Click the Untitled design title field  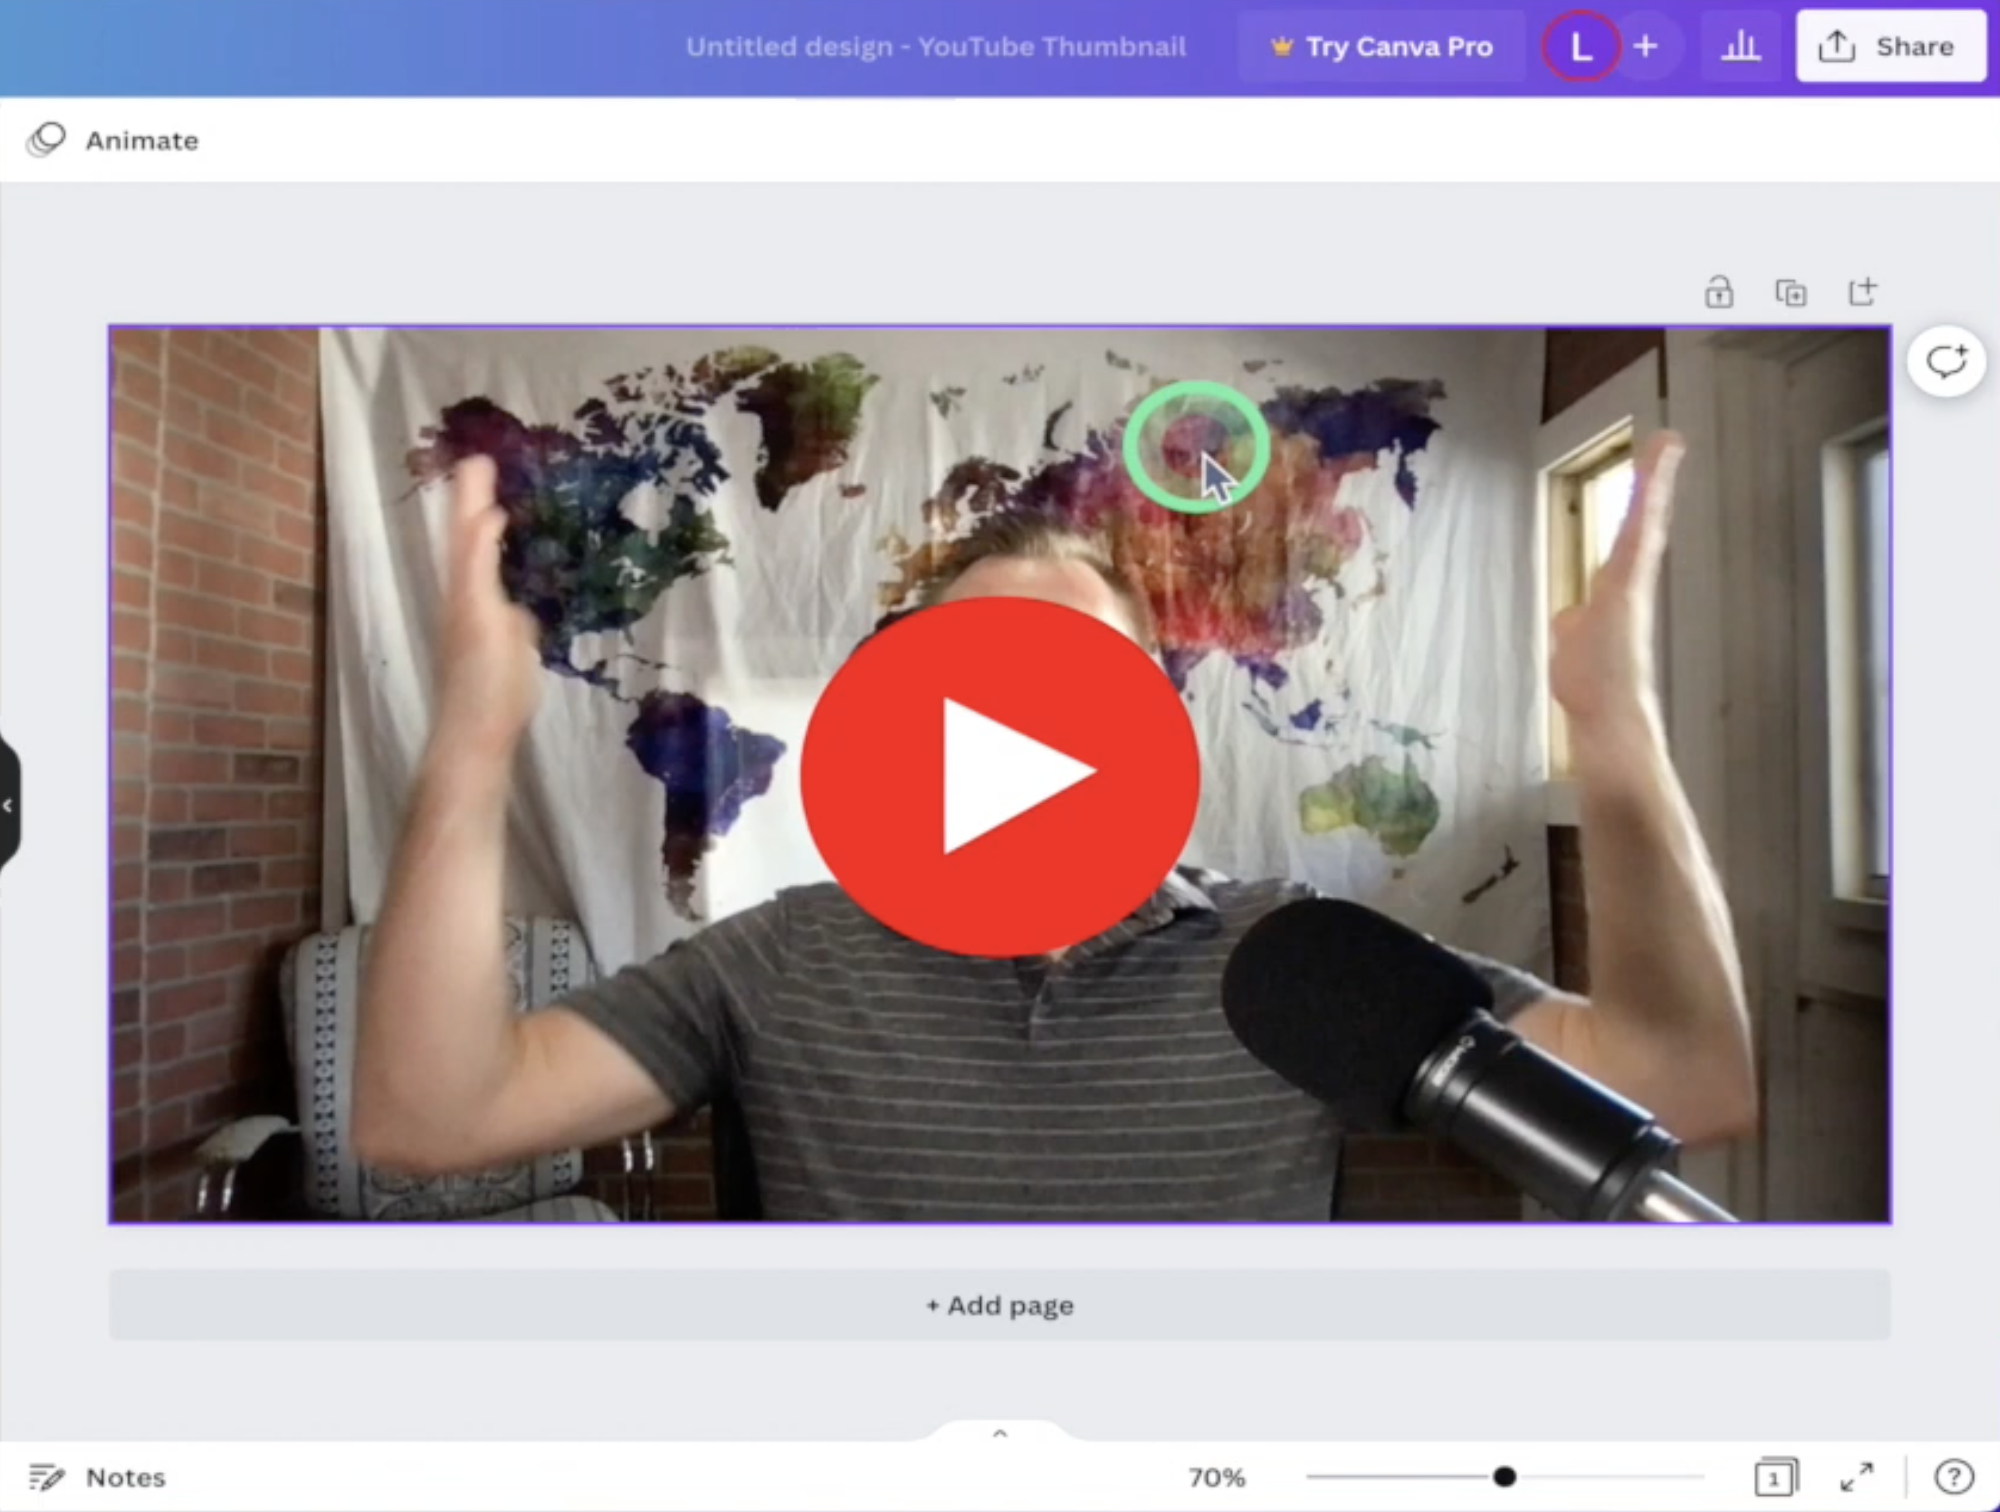tap(936, 47)
